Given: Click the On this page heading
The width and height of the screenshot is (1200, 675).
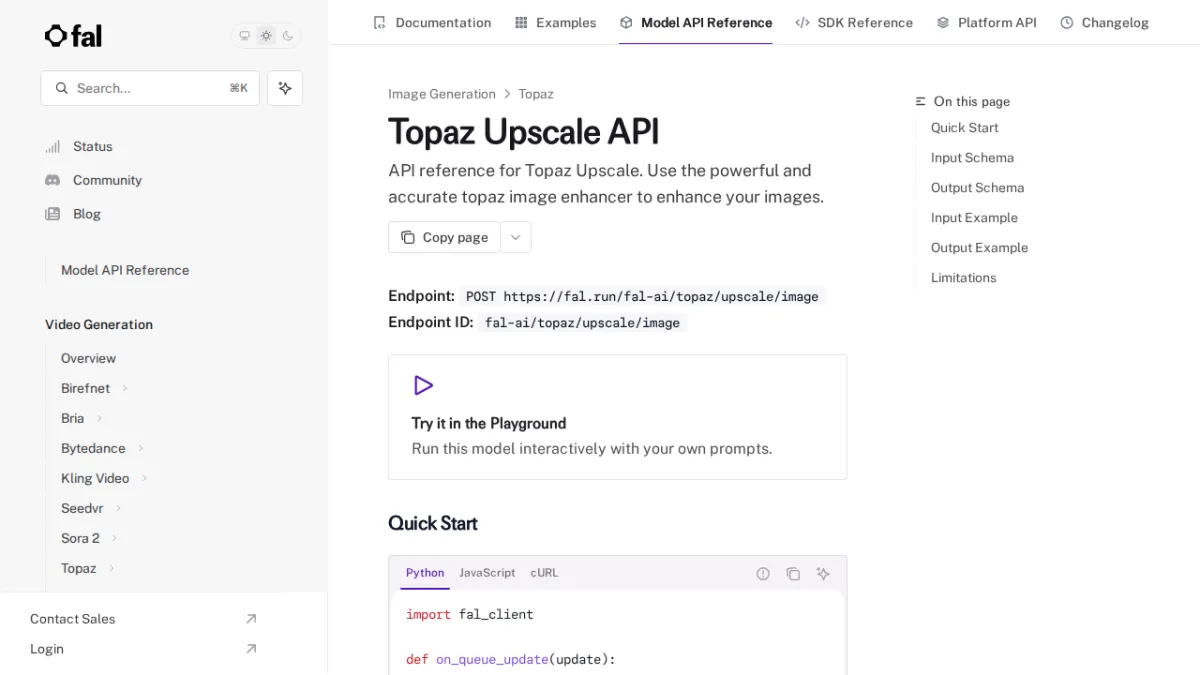Looking at the screenshot, I should (971, 102).
